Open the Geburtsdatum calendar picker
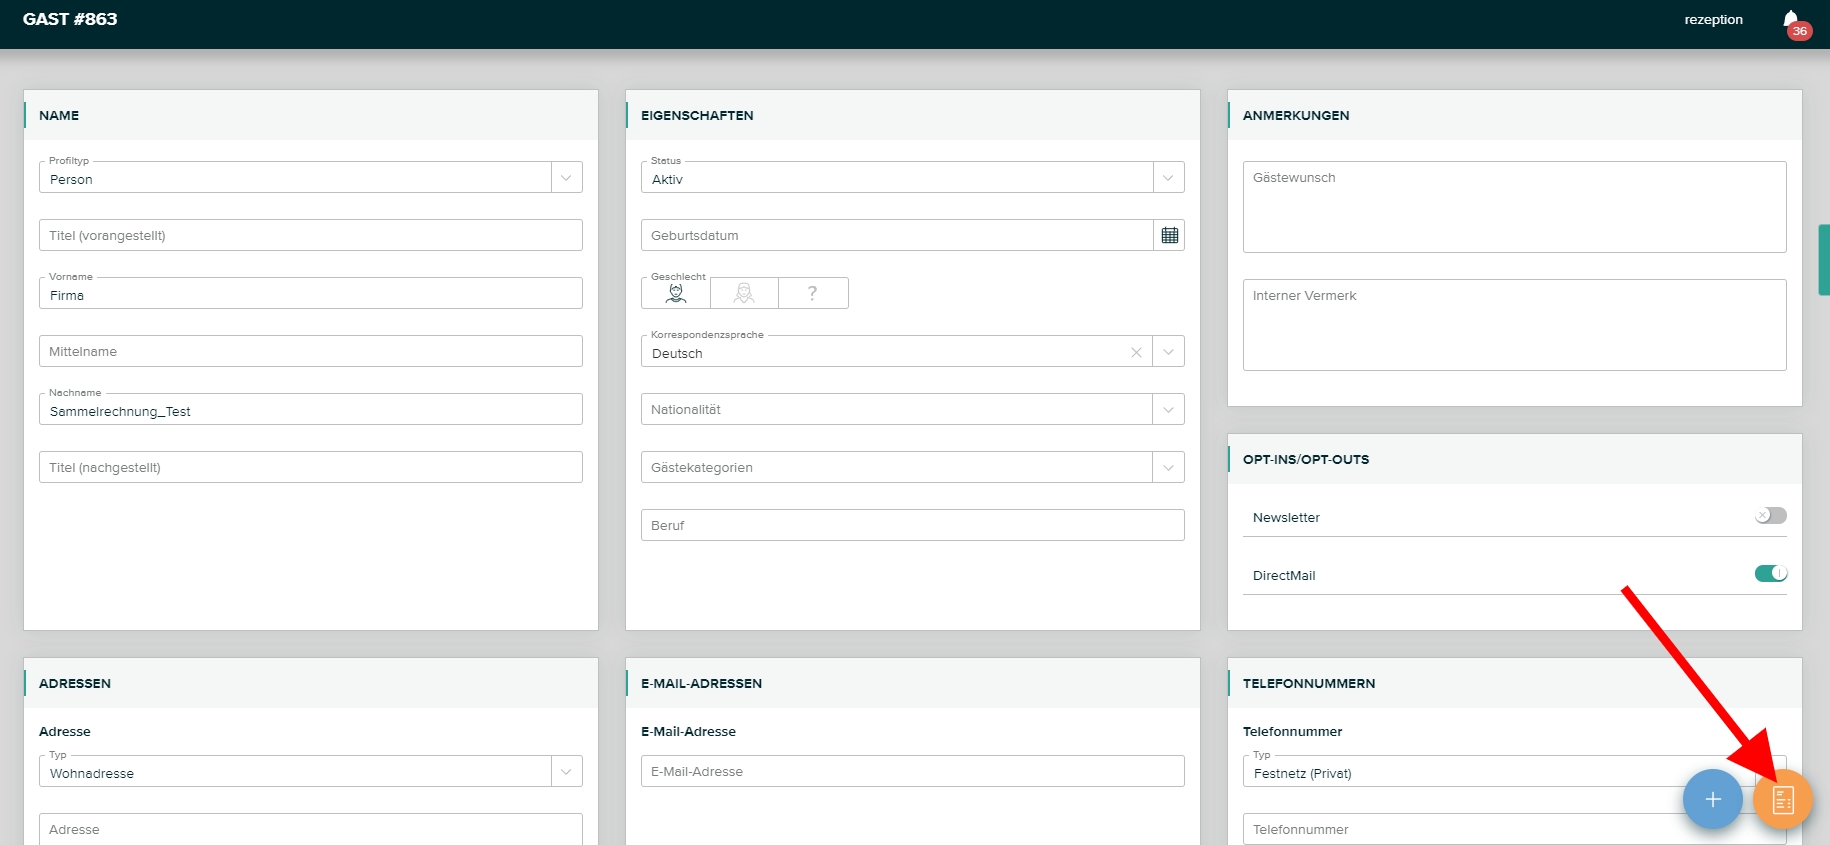This screenshot has width=1830, height=845. tap(1169, 236)
